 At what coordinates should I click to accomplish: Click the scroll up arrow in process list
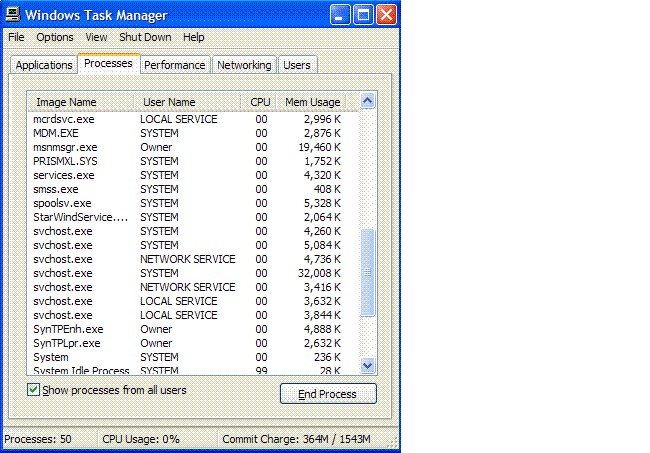(x=367, y=101)
